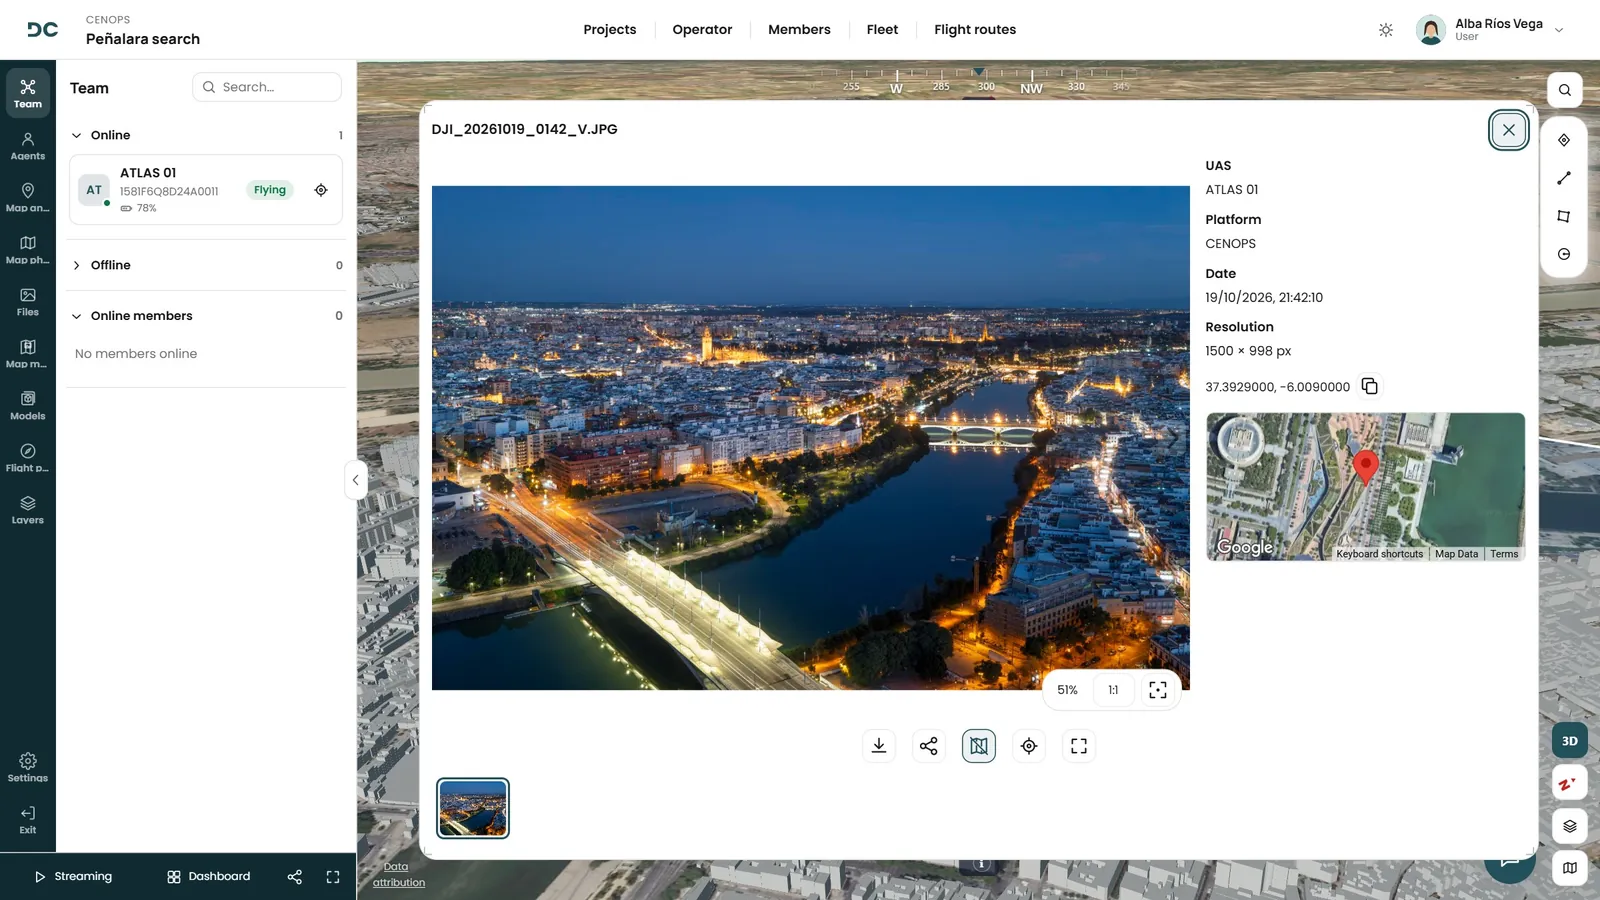
Task: Click the Terms link on minimap
Action: 1504,554
